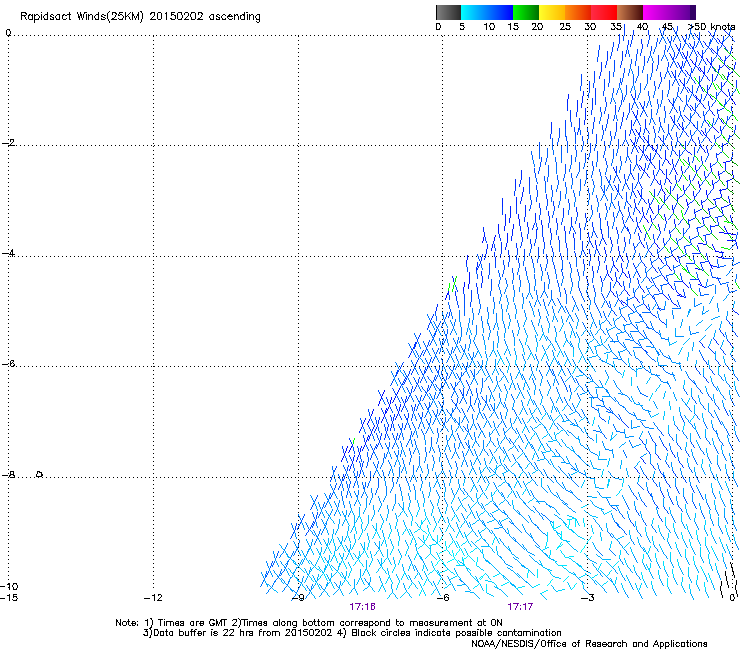Click the '-4' latitude label on left axis

pyautogui.click(x=8, y=253)
